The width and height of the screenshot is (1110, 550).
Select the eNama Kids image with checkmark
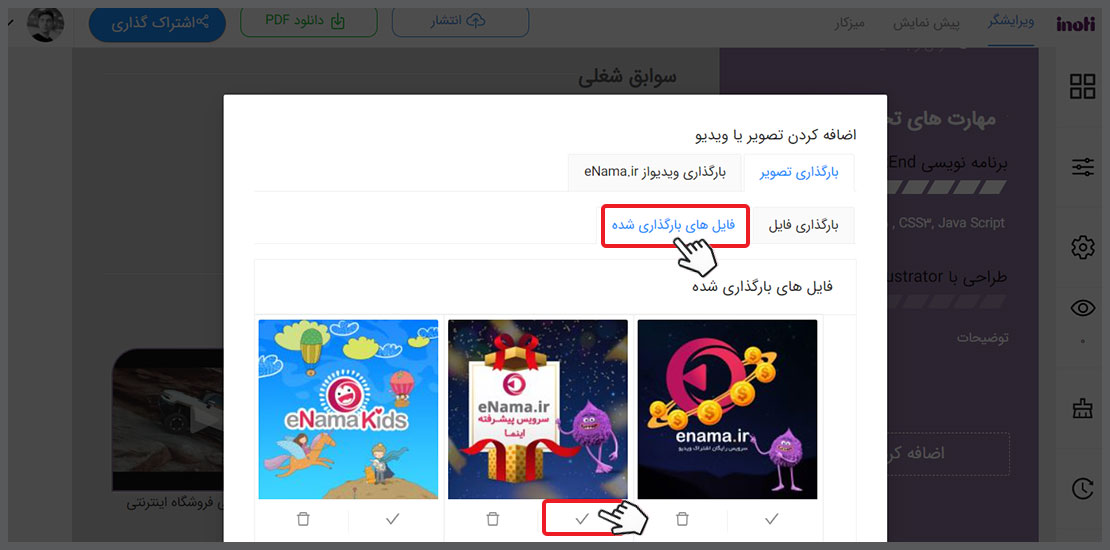coord(392,519)
